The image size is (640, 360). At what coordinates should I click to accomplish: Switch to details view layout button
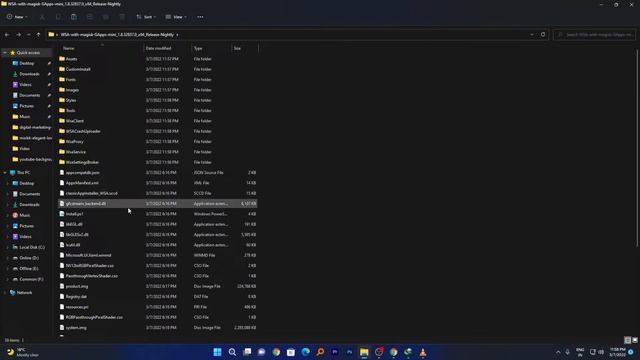(x=628, y=340)
